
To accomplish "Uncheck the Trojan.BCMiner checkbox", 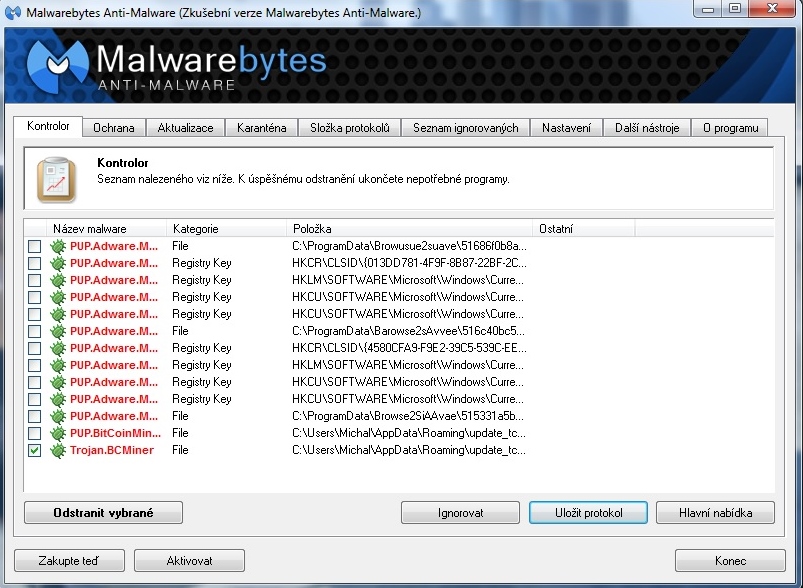I will (34, 450).
